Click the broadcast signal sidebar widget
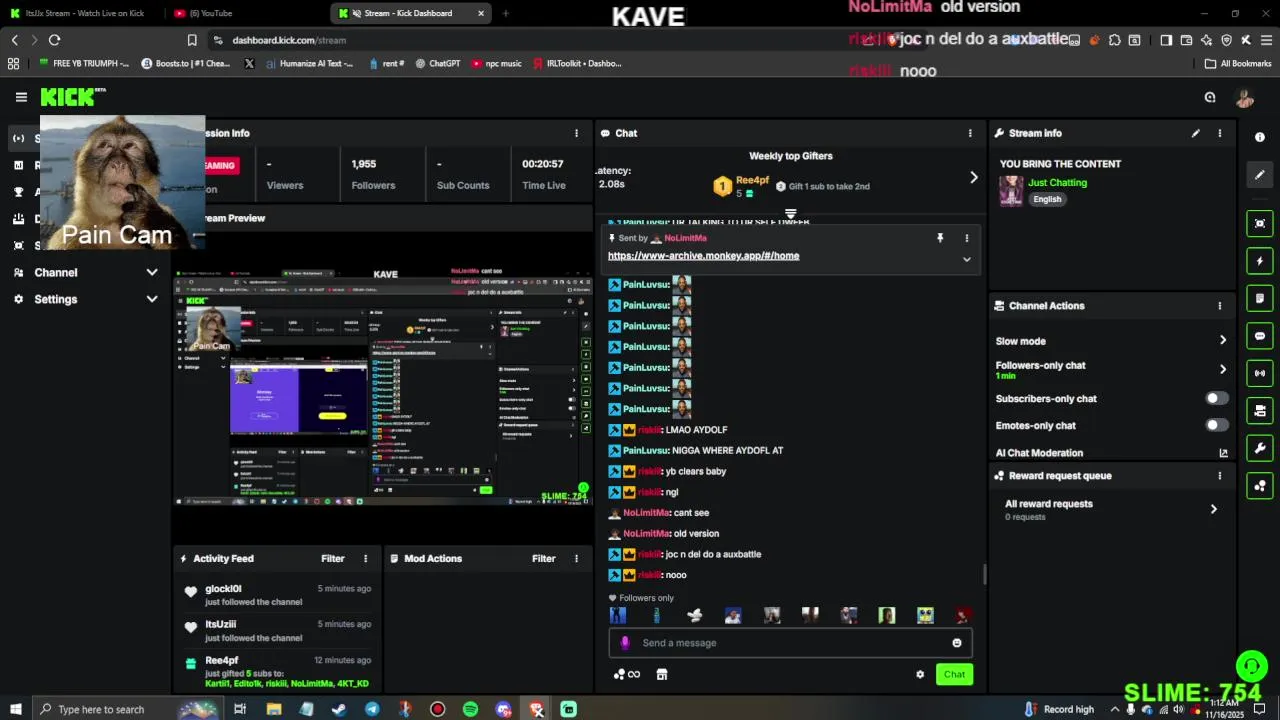 [1260, 373]
